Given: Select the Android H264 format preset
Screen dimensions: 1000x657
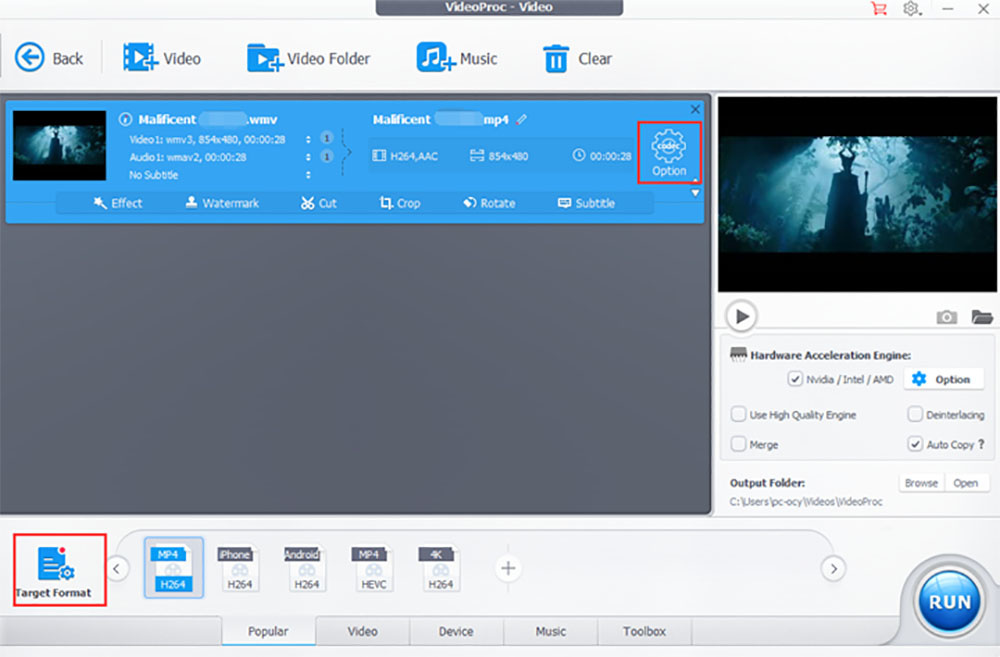Looking at the screenshot, I should pos(306,568).
